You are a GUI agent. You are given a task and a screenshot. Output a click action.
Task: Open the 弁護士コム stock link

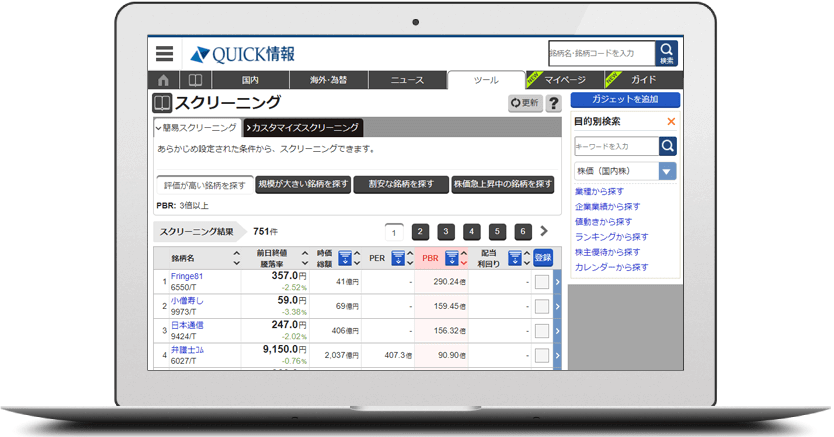pos(187,350)
